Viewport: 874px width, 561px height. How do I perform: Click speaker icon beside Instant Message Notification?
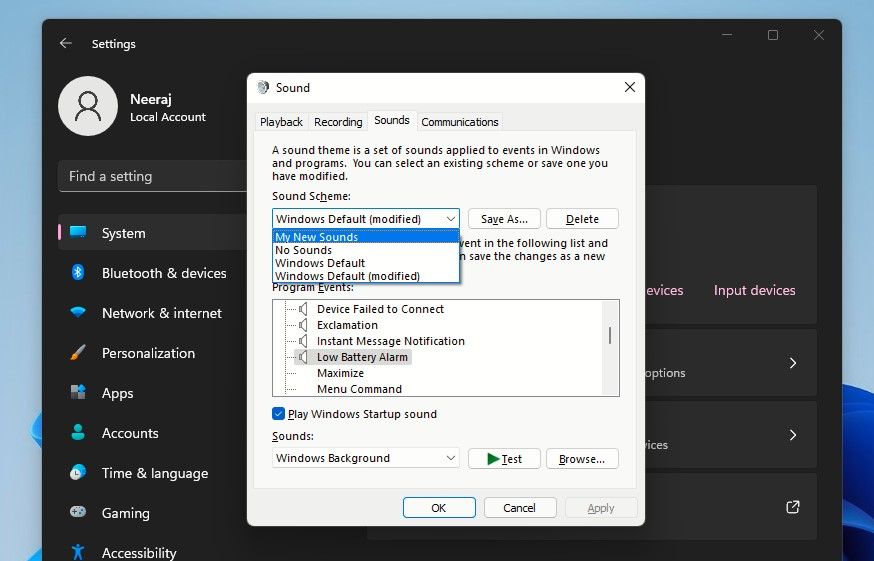click(303, 341)
